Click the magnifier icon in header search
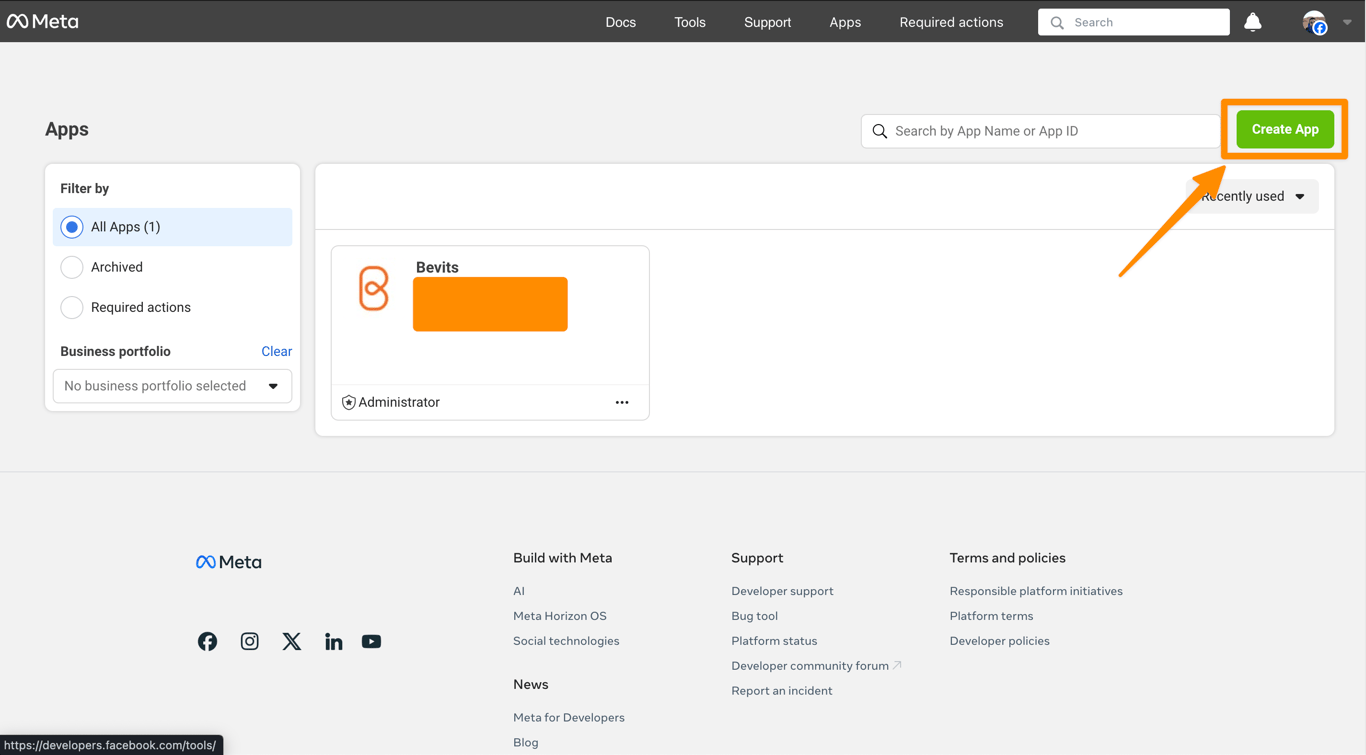This screenshot has height=755, width=1366. pos(1057,22)
